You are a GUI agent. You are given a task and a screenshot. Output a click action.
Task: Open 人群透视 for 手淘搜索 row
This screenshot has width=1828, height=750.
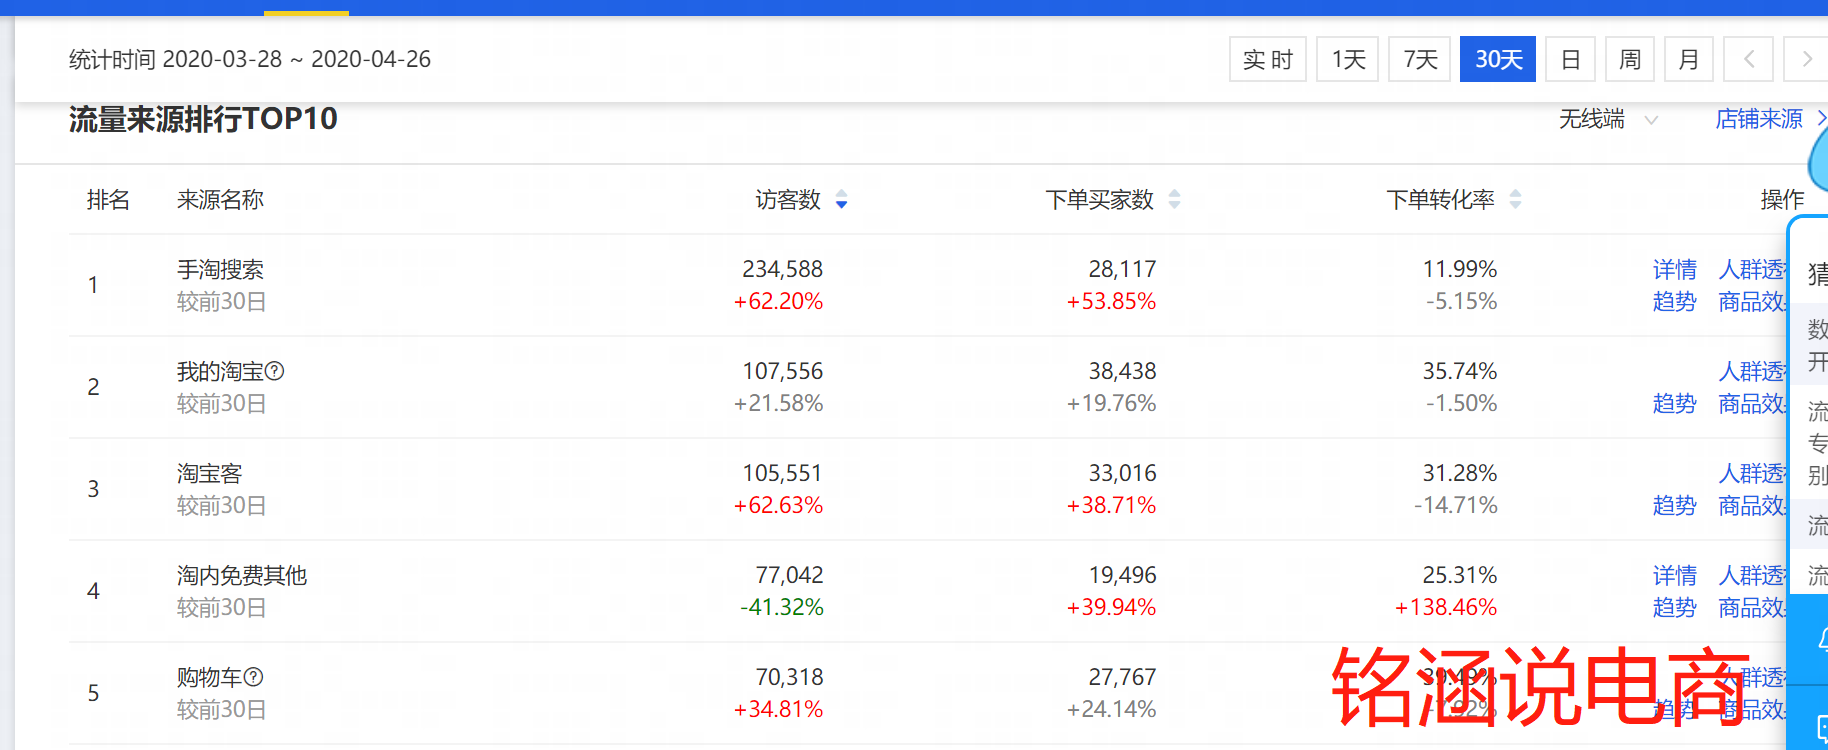pos(1752,269)
